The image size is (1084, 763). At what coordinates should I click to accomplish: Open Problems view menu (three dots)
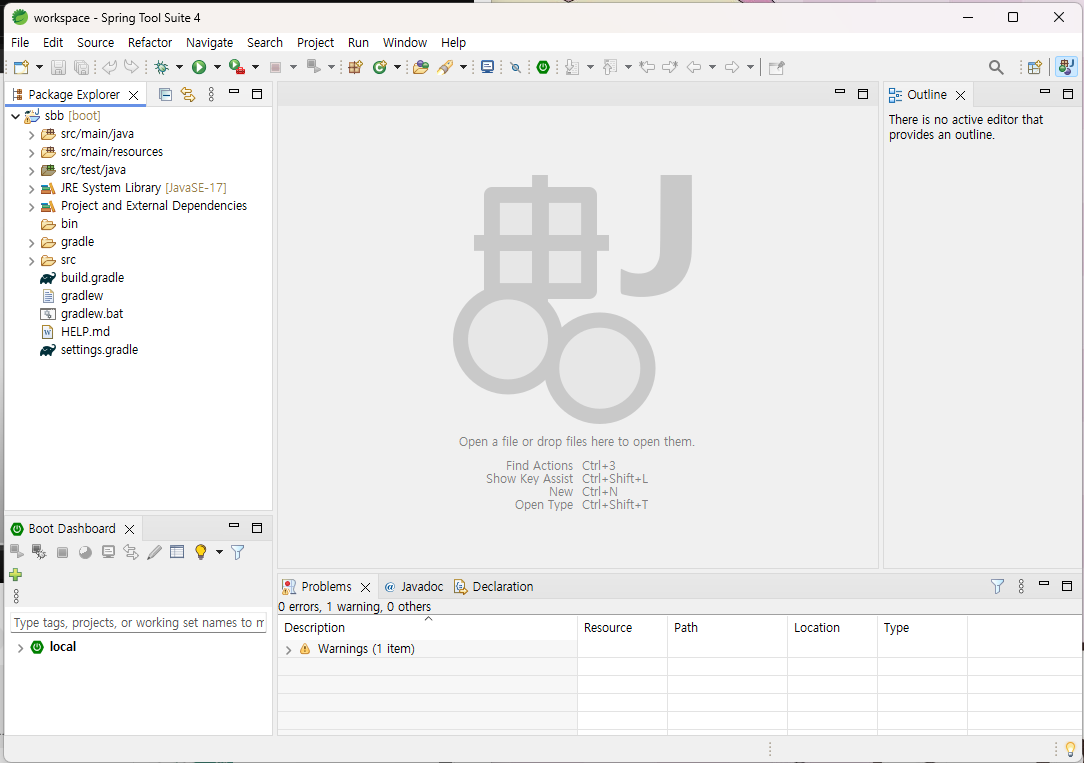point(1021,586)
